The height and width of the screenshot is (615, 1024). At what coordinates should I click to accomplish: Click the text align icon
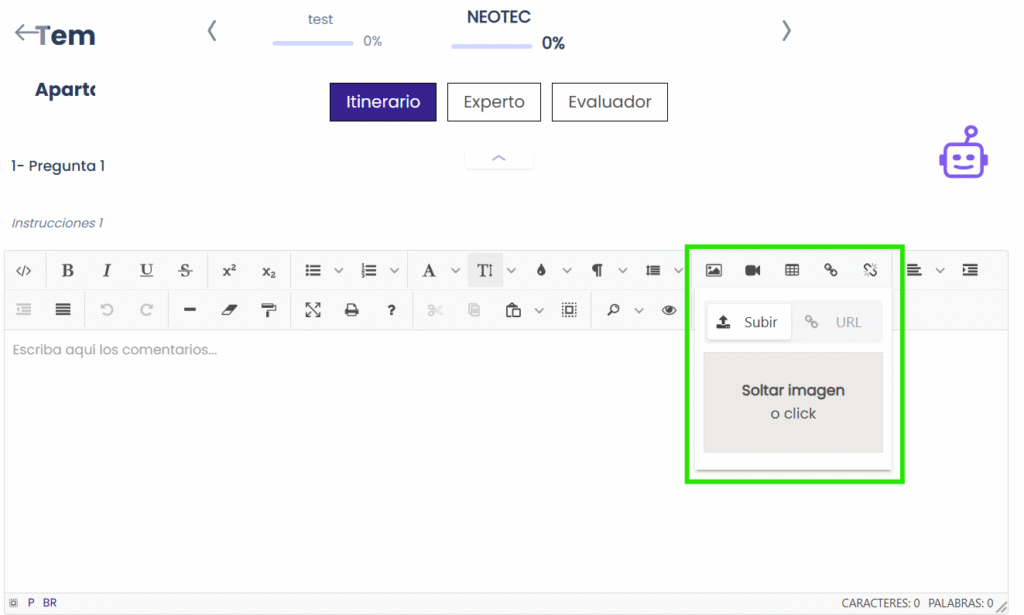point(914,270)
